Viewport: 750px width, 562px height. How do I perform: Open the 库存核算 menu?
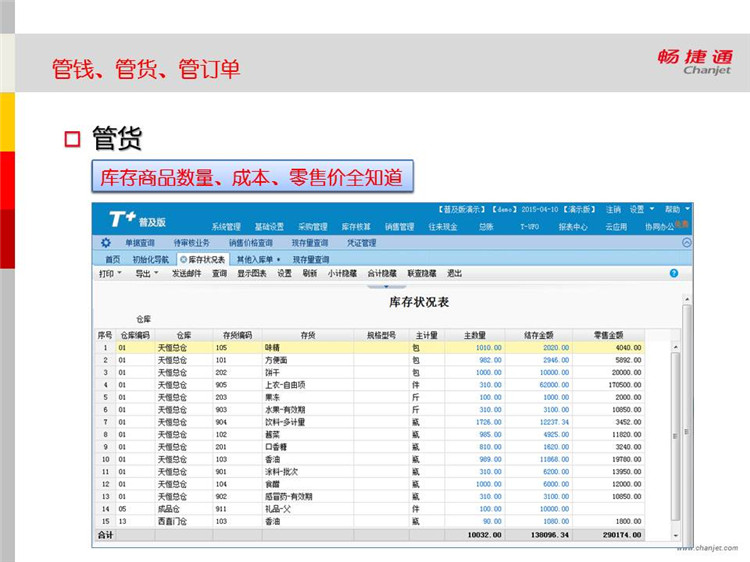coord(356,227)
